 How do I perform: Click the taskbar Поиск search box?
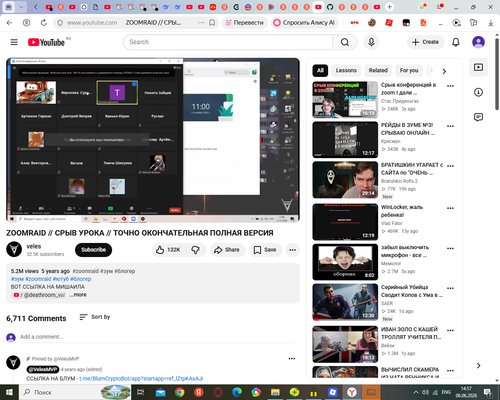pyautogui.click(x=75, y=392)
